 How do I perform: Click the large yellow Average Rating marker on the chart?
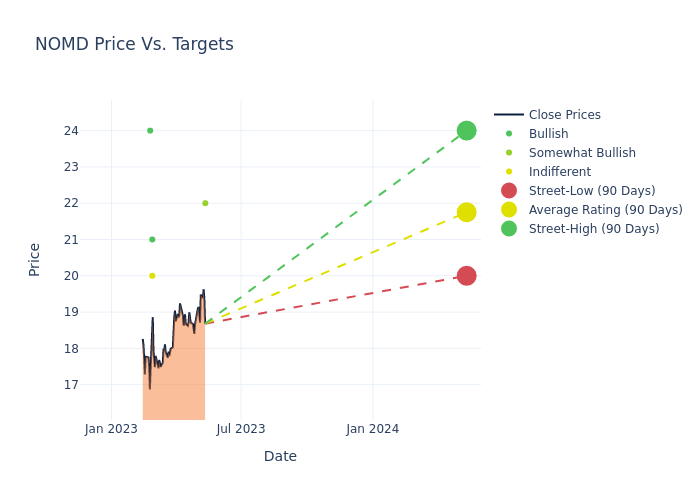pyautogui.click(x=466, y=212)
